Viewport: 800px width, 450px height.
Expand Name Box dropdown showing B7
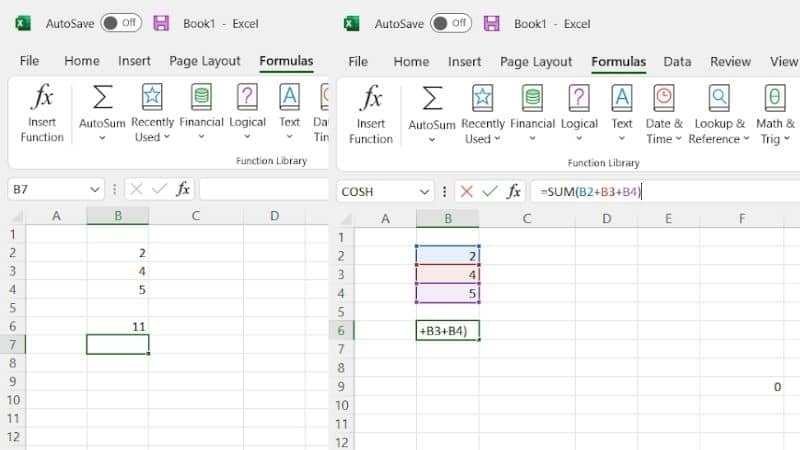point(95,189)
